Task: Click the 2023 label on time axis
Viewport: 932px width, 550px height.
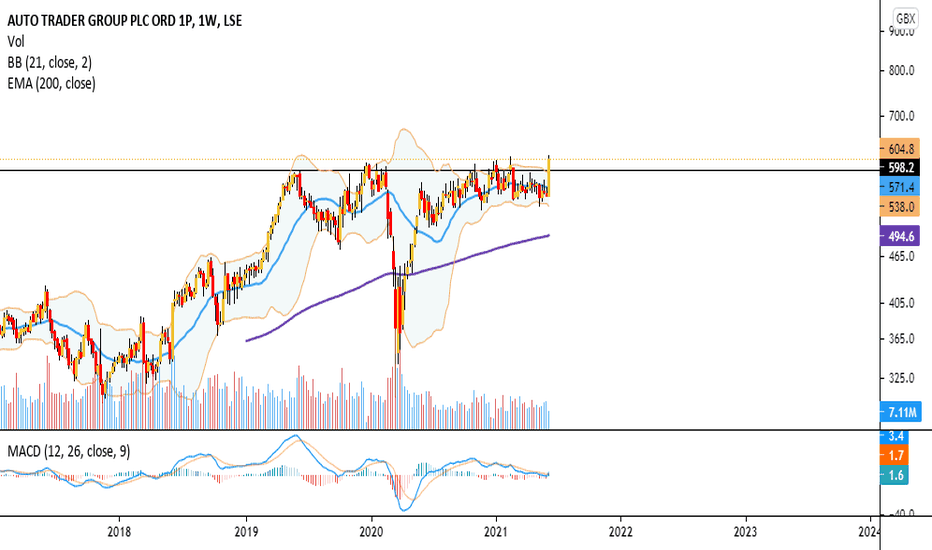Action: tap(745, 532)
